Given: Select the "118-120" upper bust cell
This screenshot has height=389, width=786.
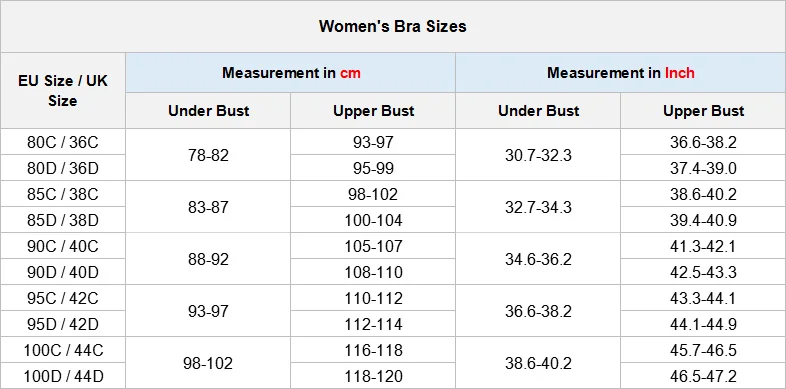Looking at the screenshot, I should tap(373, 376).
